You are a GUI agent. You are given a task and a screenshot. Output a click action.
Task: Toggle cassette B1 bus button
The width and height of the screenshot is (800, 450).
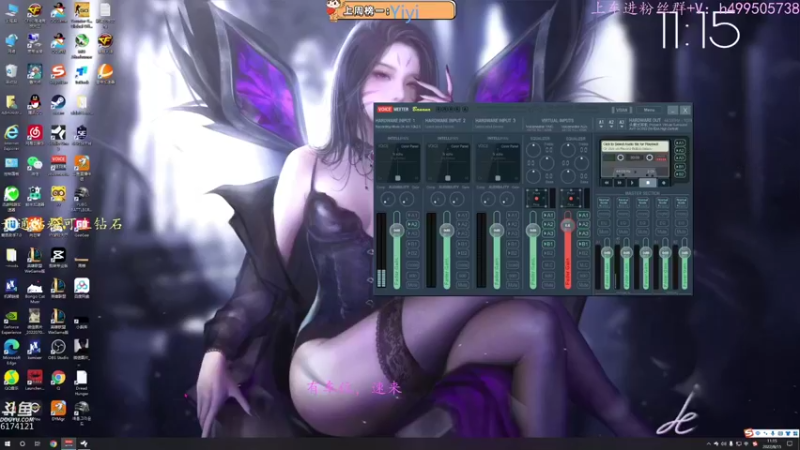tap(680, 166)
